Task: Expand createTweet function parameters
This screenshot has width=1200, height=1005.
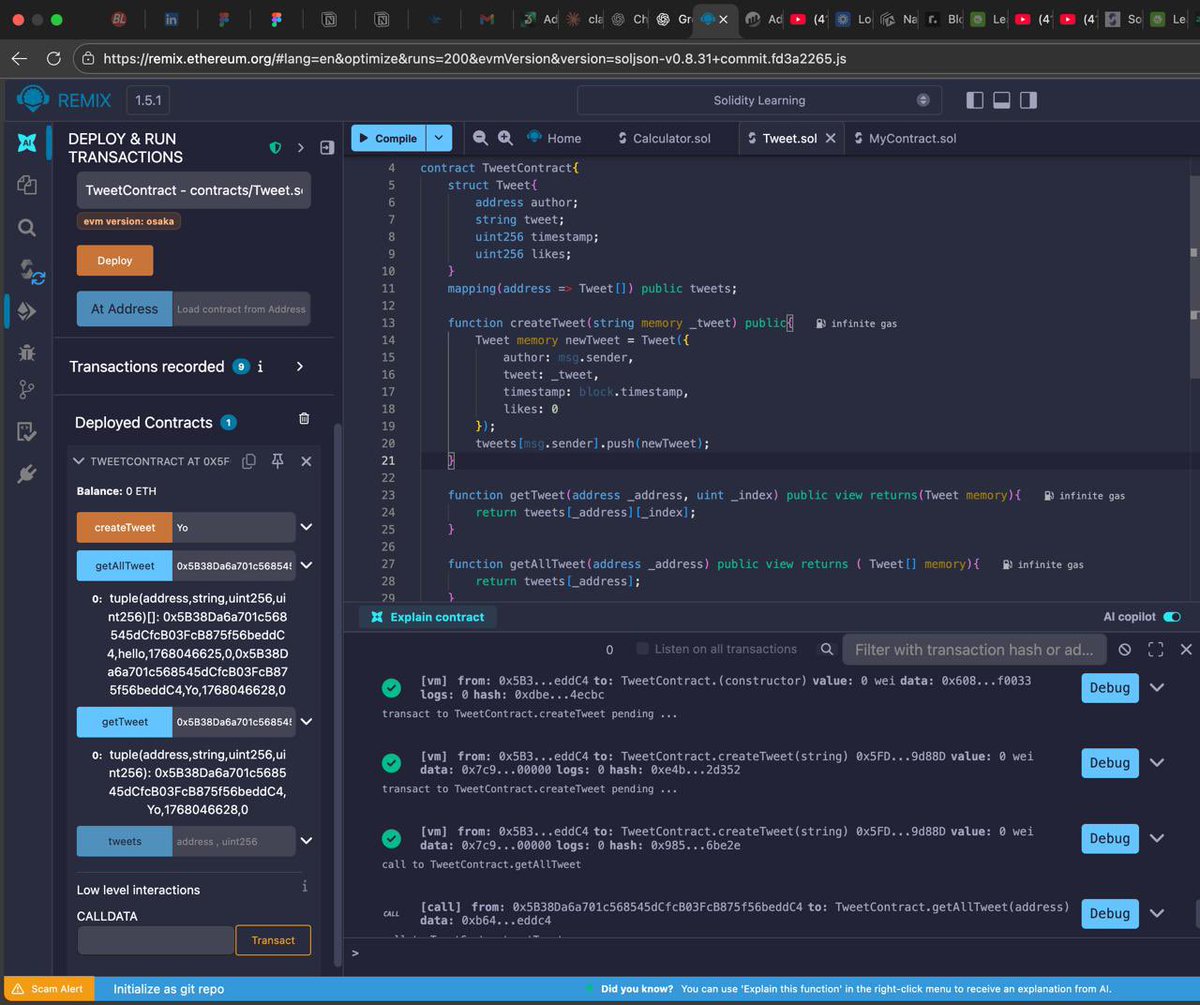Action: [306, 527]
